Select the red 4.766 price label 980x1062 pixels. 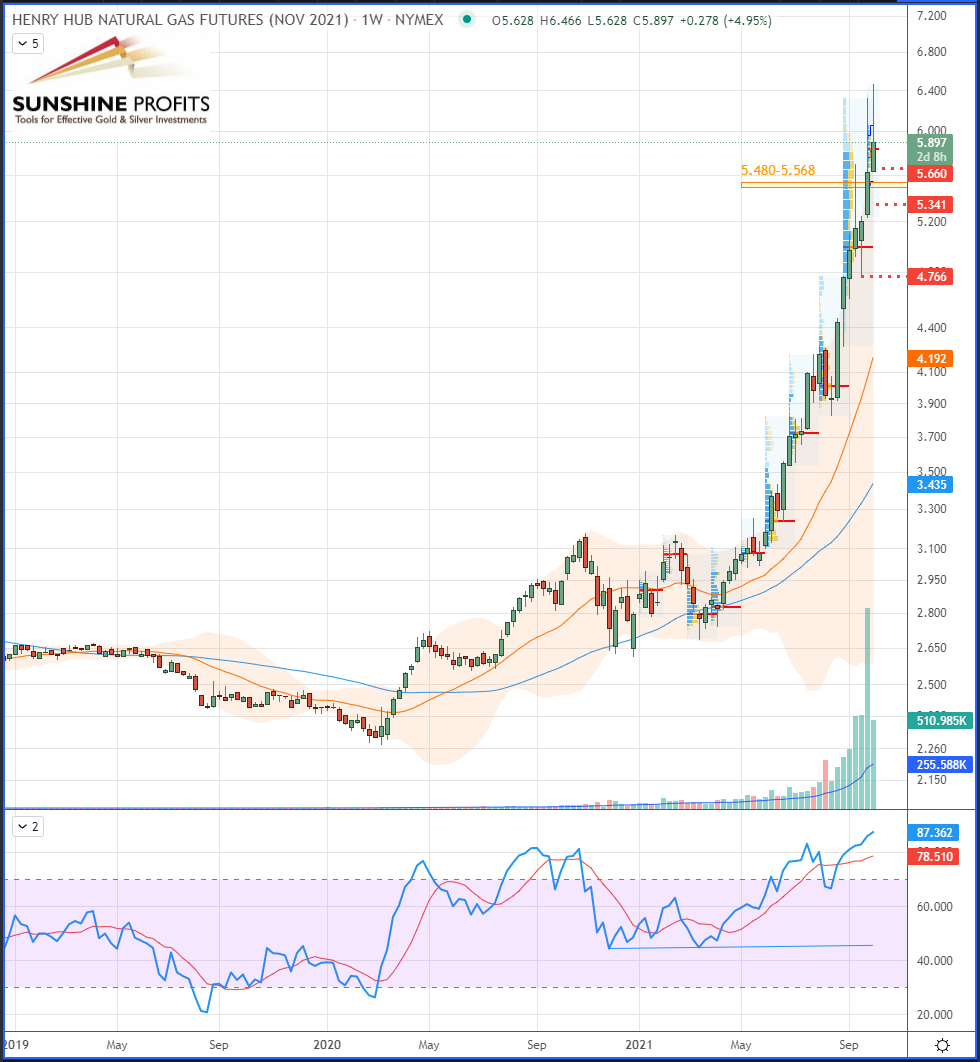click(x=931, y=276)
